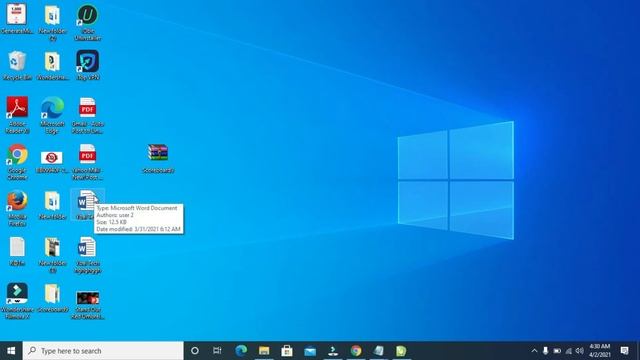Select the Word document below the highlighted one

point(87,248)
